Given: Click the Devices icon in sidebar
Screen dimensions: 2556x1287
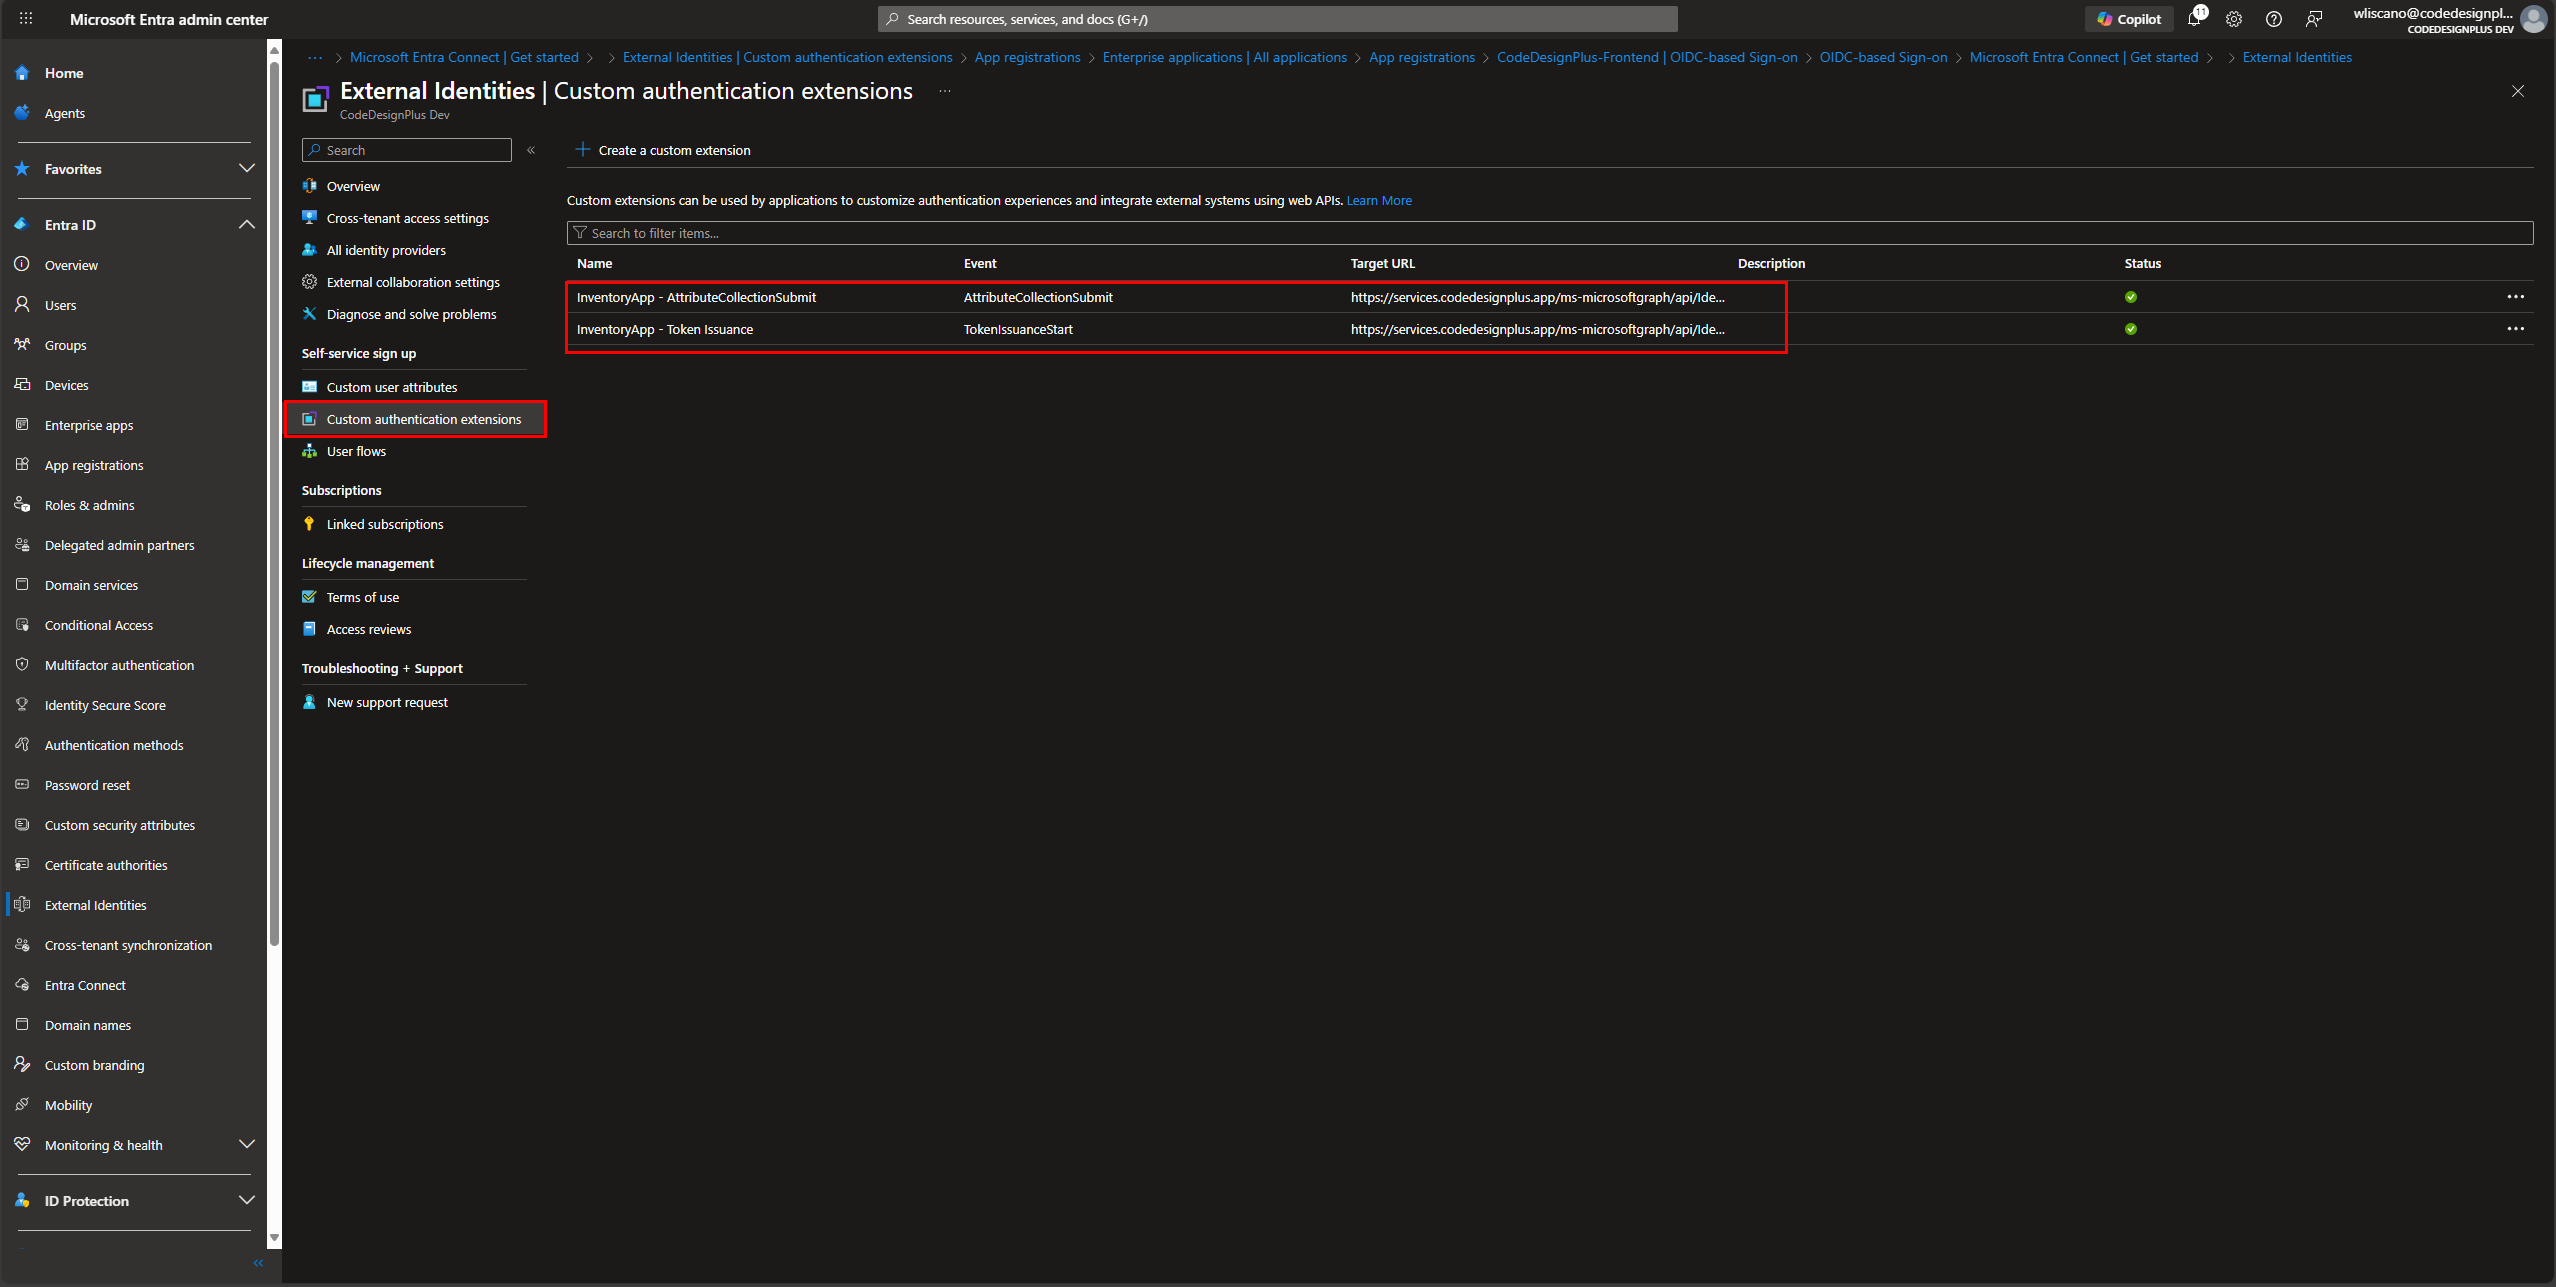Looking at the screenshot, I should 22,385.
